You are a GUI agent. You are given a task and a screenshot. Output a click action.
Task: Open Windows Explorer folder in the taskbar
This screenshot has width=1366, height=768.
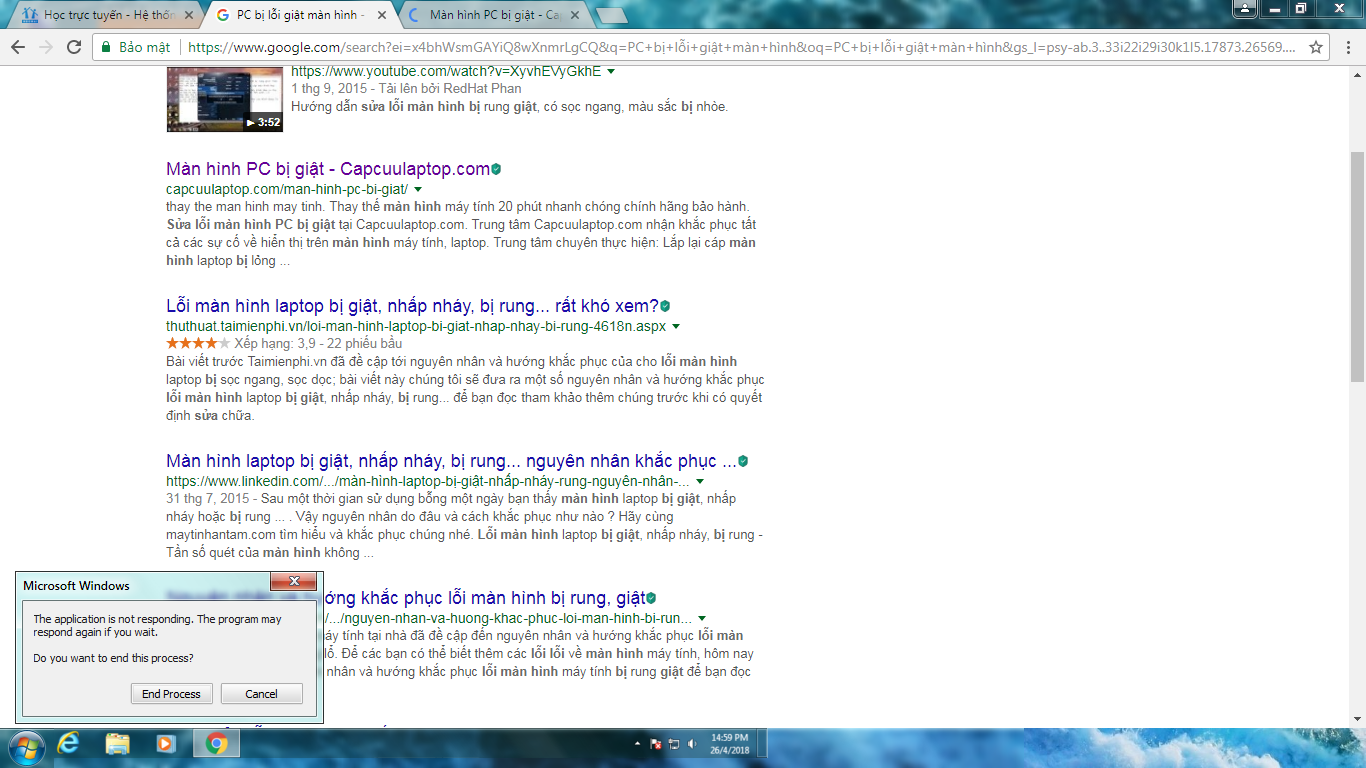pyautogui.click(x=117, y=744)
